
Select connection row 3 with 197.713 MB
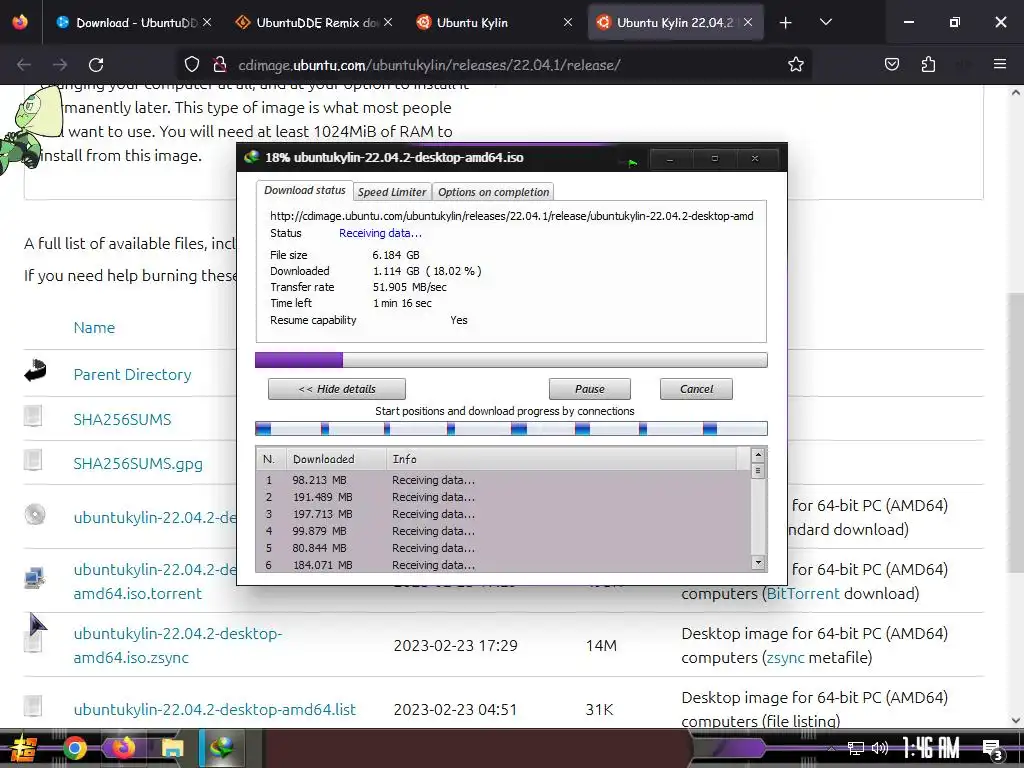pyautogui.click(x=503, y=514)
